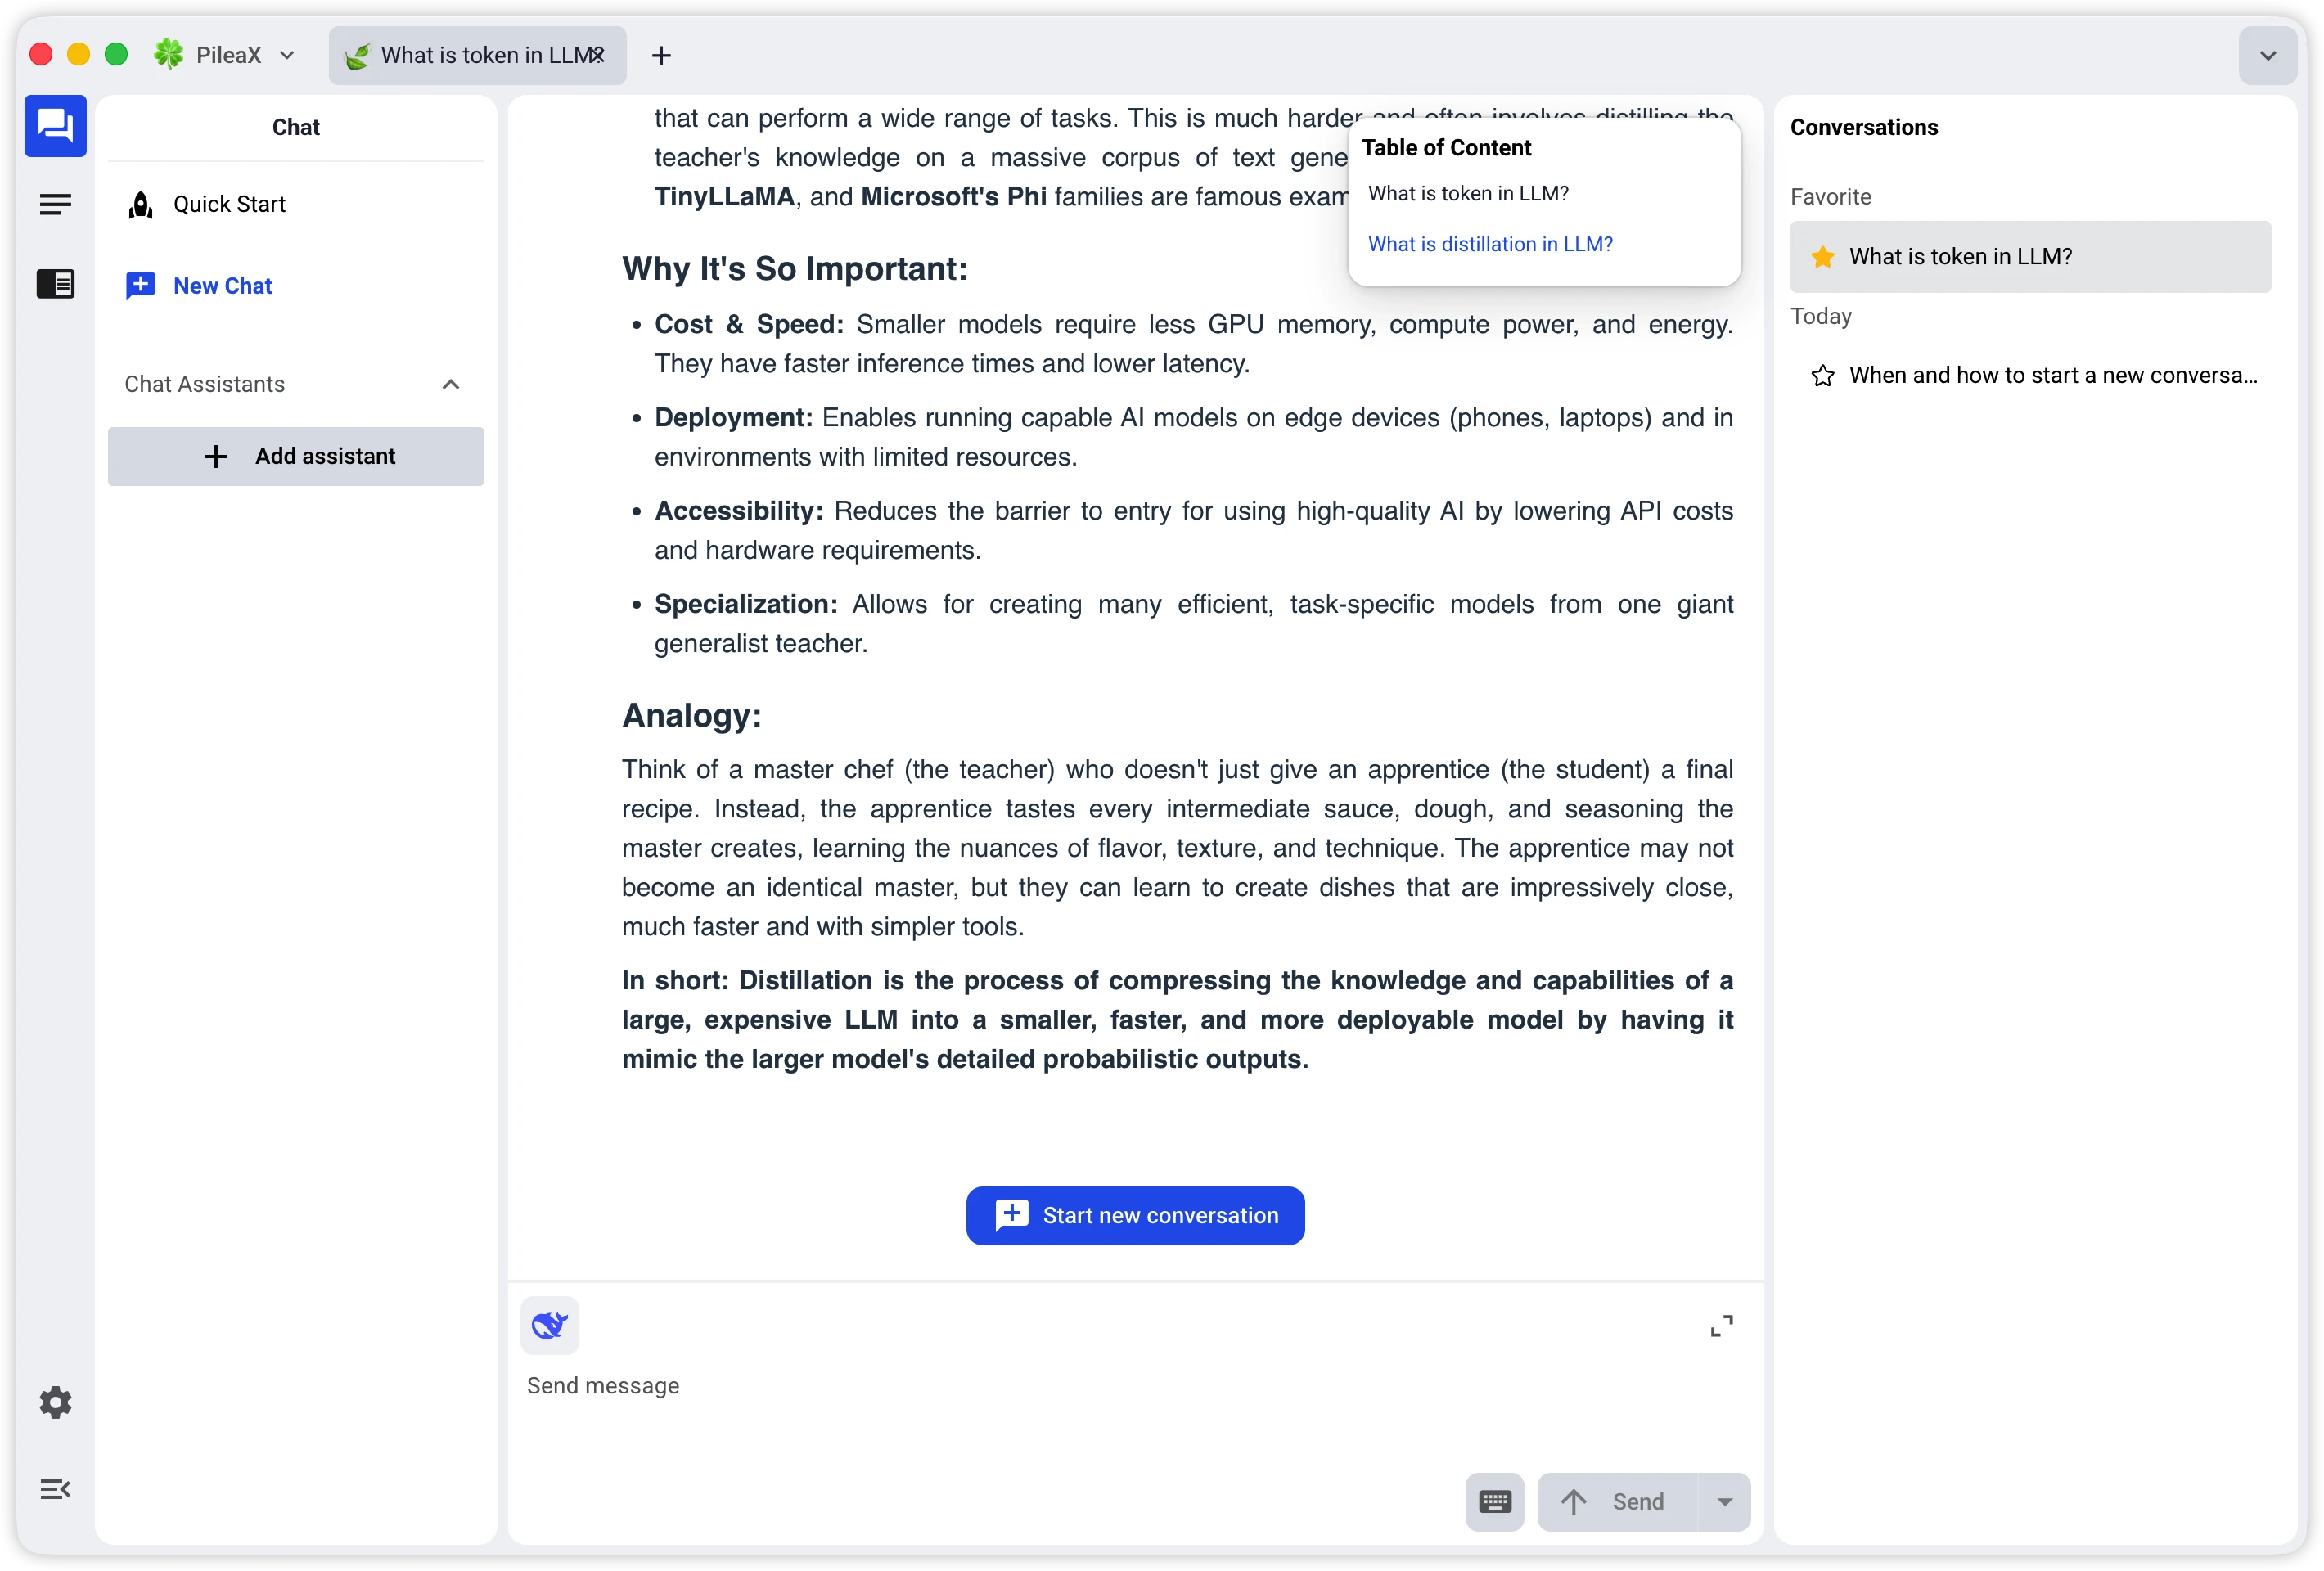Unfavorite 'What is token in LLM?' star

[1823, 257]
